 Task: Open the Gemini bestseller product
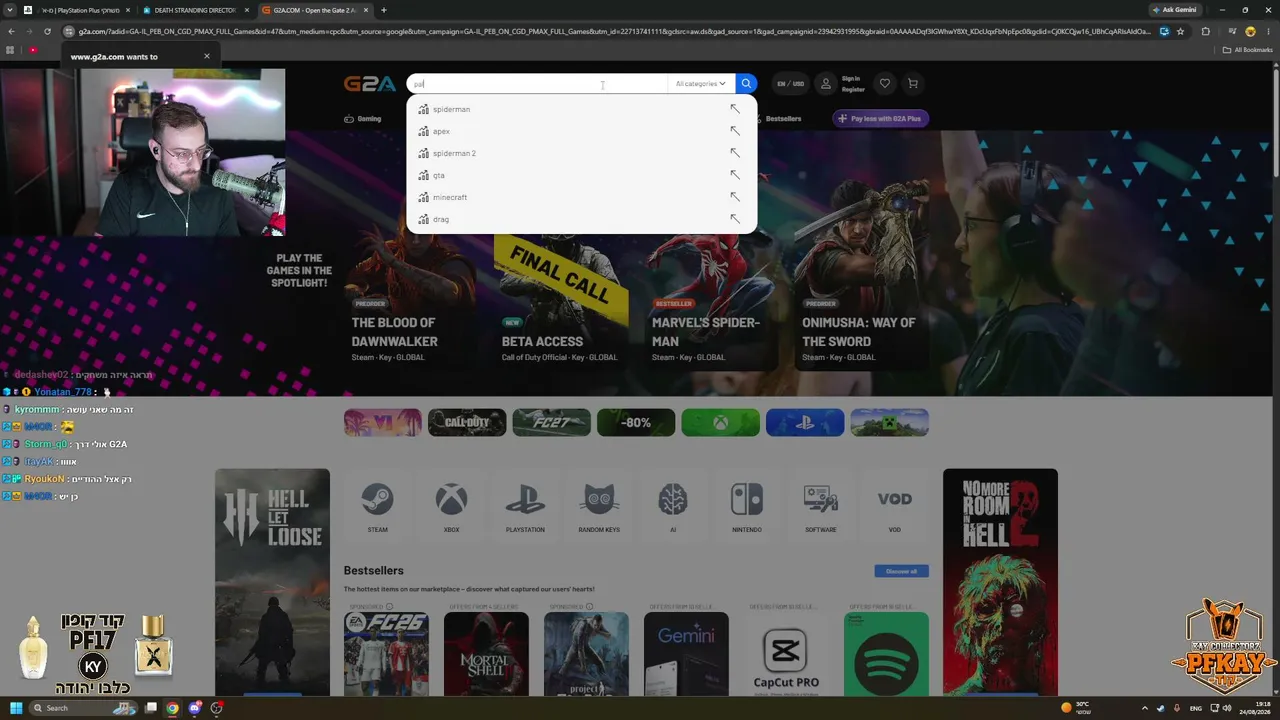(x=686, y=654)
